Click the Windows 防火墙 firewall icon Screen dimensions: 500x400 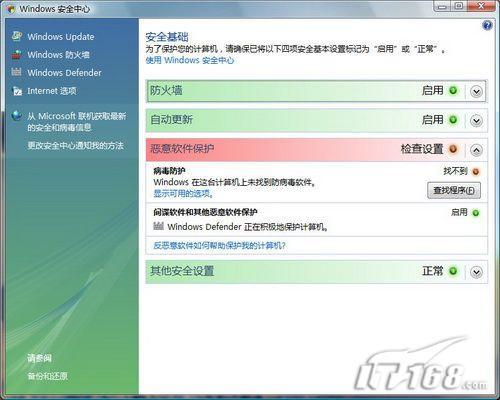pos(17,54)
